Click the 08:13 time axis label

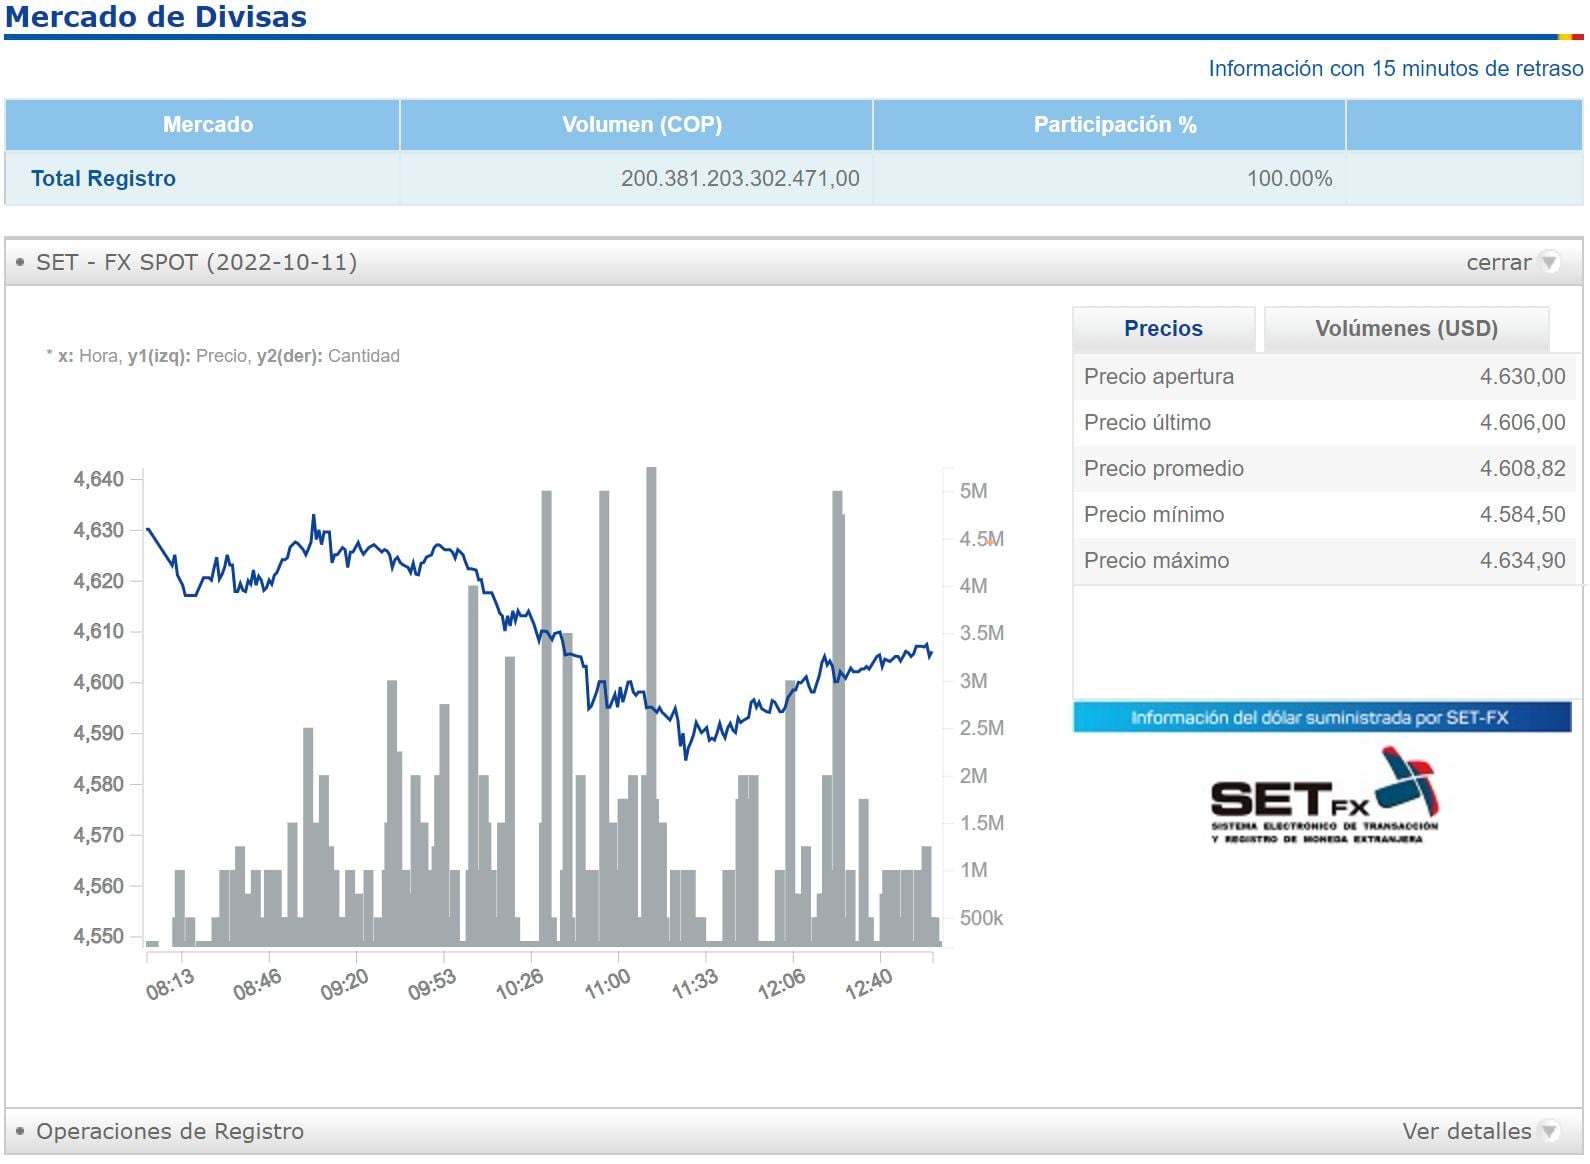170,985
